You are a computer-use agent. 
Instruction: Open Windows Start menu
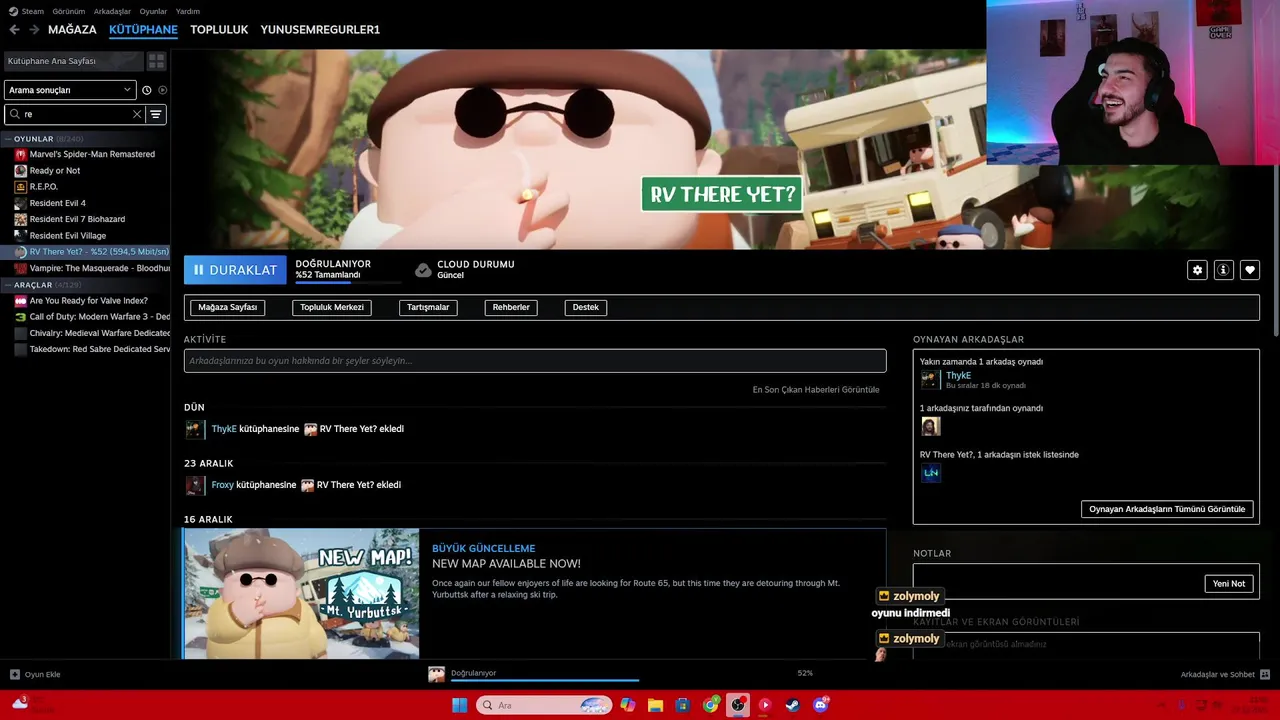[459, 705]
